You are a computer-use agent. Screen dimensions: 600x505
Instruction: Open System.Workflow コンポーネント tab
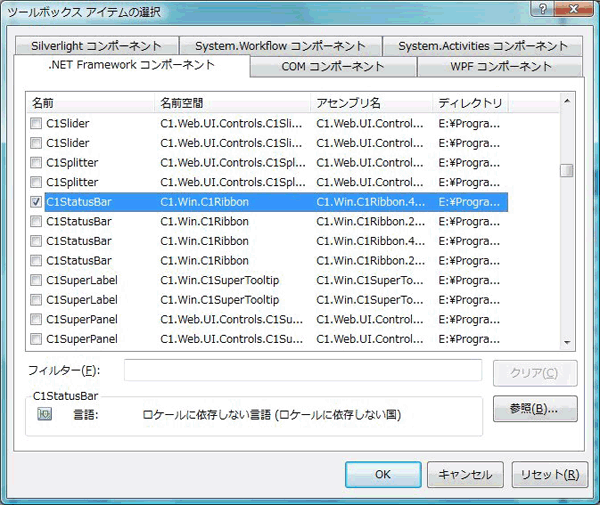click(280, 46)
